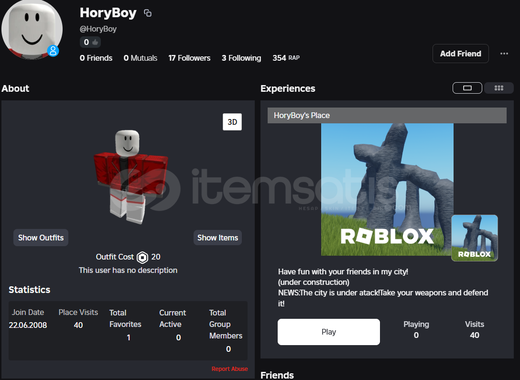Click the join date 22.06.2008
The width and height of the screenshot is (520, 380).
[x=28, y=325]
